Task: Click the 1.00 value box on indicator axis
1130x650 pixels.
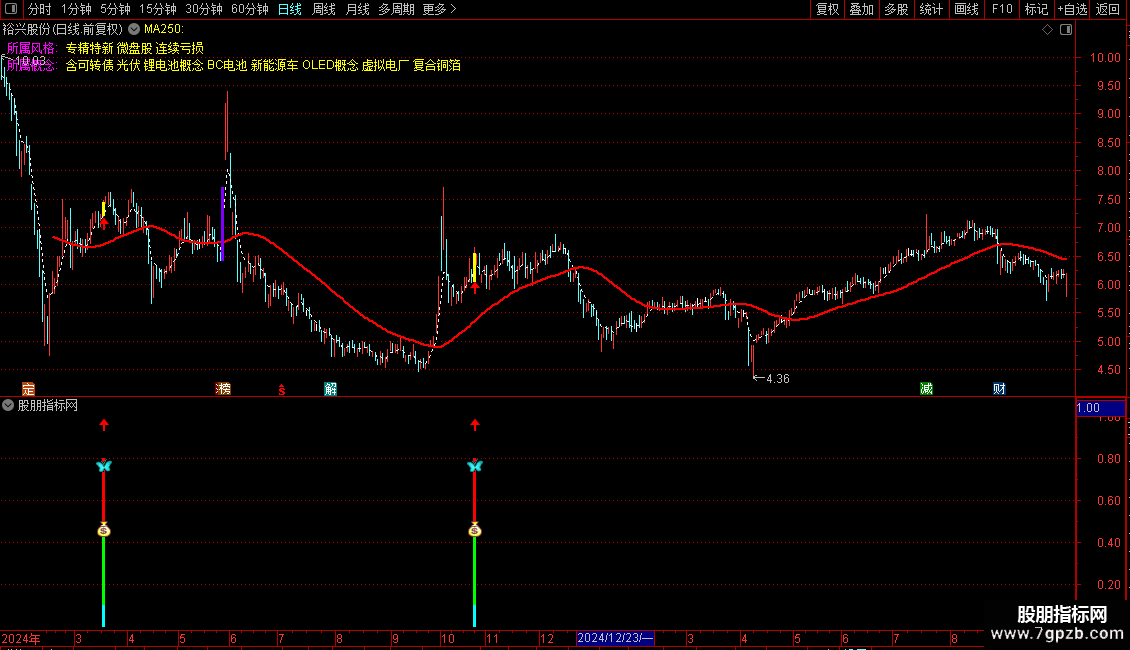Action: pos(1100,408)
